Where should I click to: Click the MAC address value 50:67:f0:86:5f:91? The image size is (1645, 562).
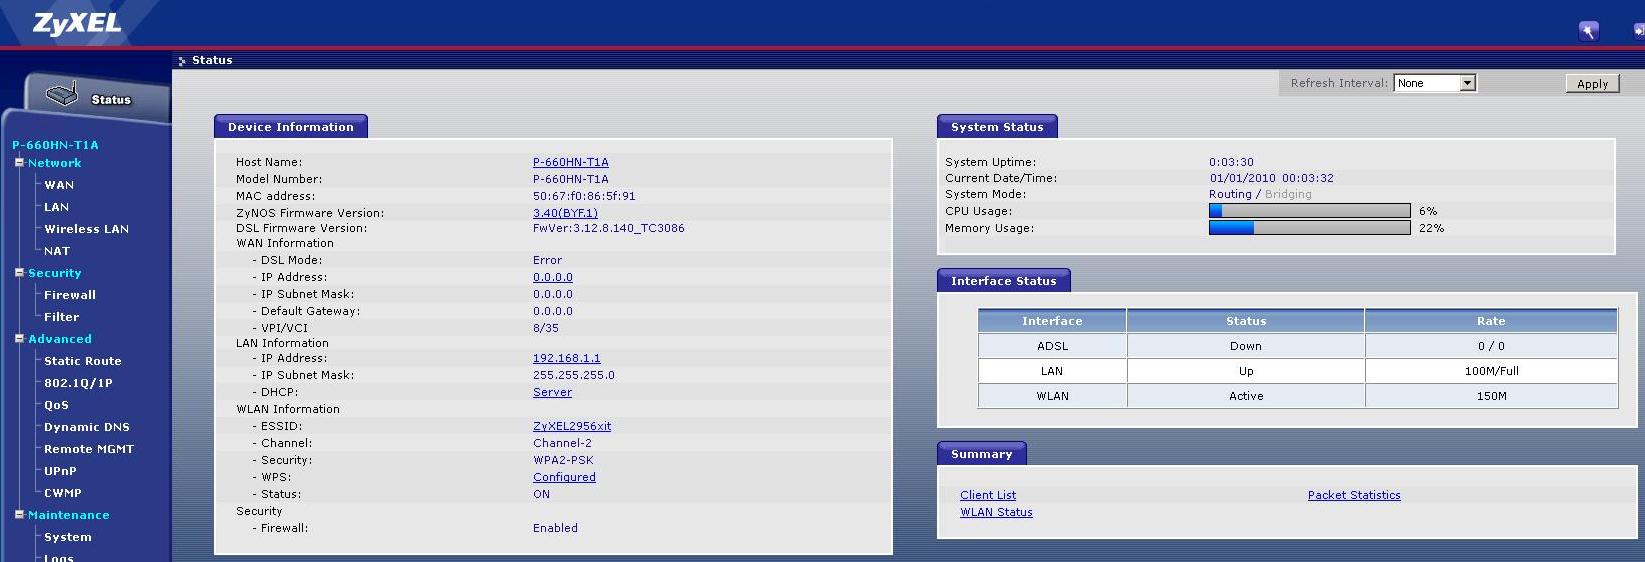pos(584,196)
